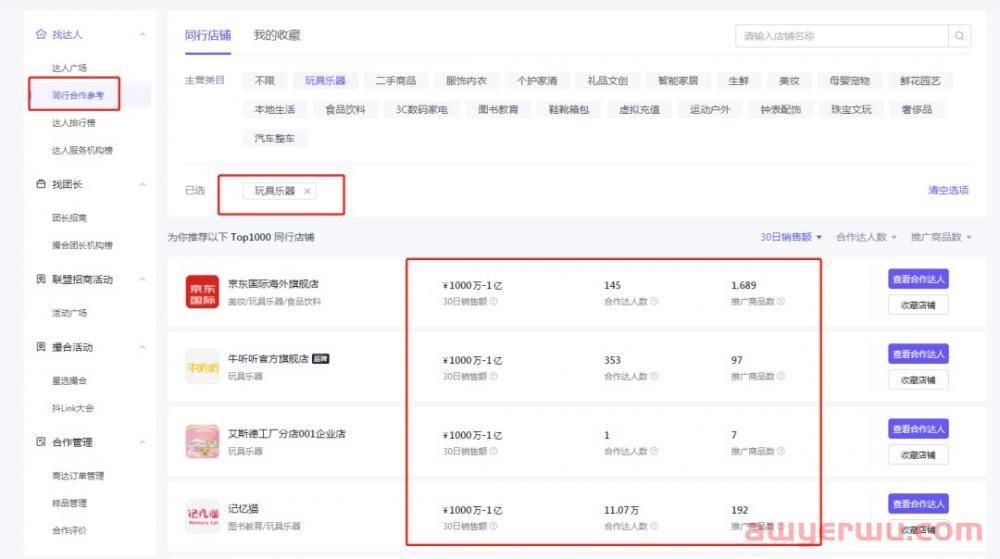Open the 30日销售额 sort dropdown
Screen dimensions: 1000x559
[791, 237]
